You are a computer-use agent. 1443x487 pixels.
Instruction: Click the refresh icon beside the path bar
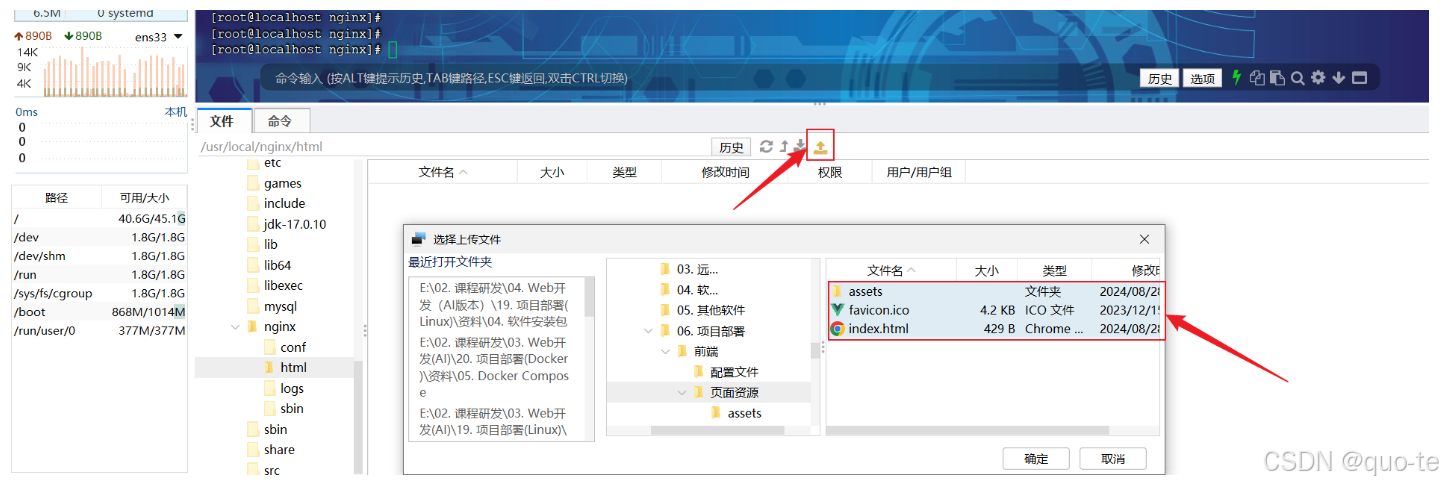[766, 147]
